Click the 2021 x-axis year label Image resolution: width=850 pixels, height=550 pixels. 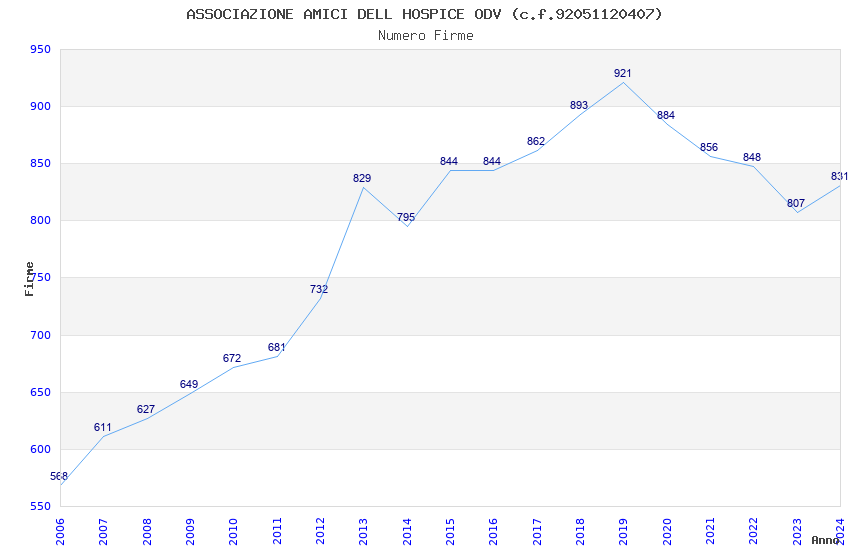pyautogui.click(x=710, y=532)
